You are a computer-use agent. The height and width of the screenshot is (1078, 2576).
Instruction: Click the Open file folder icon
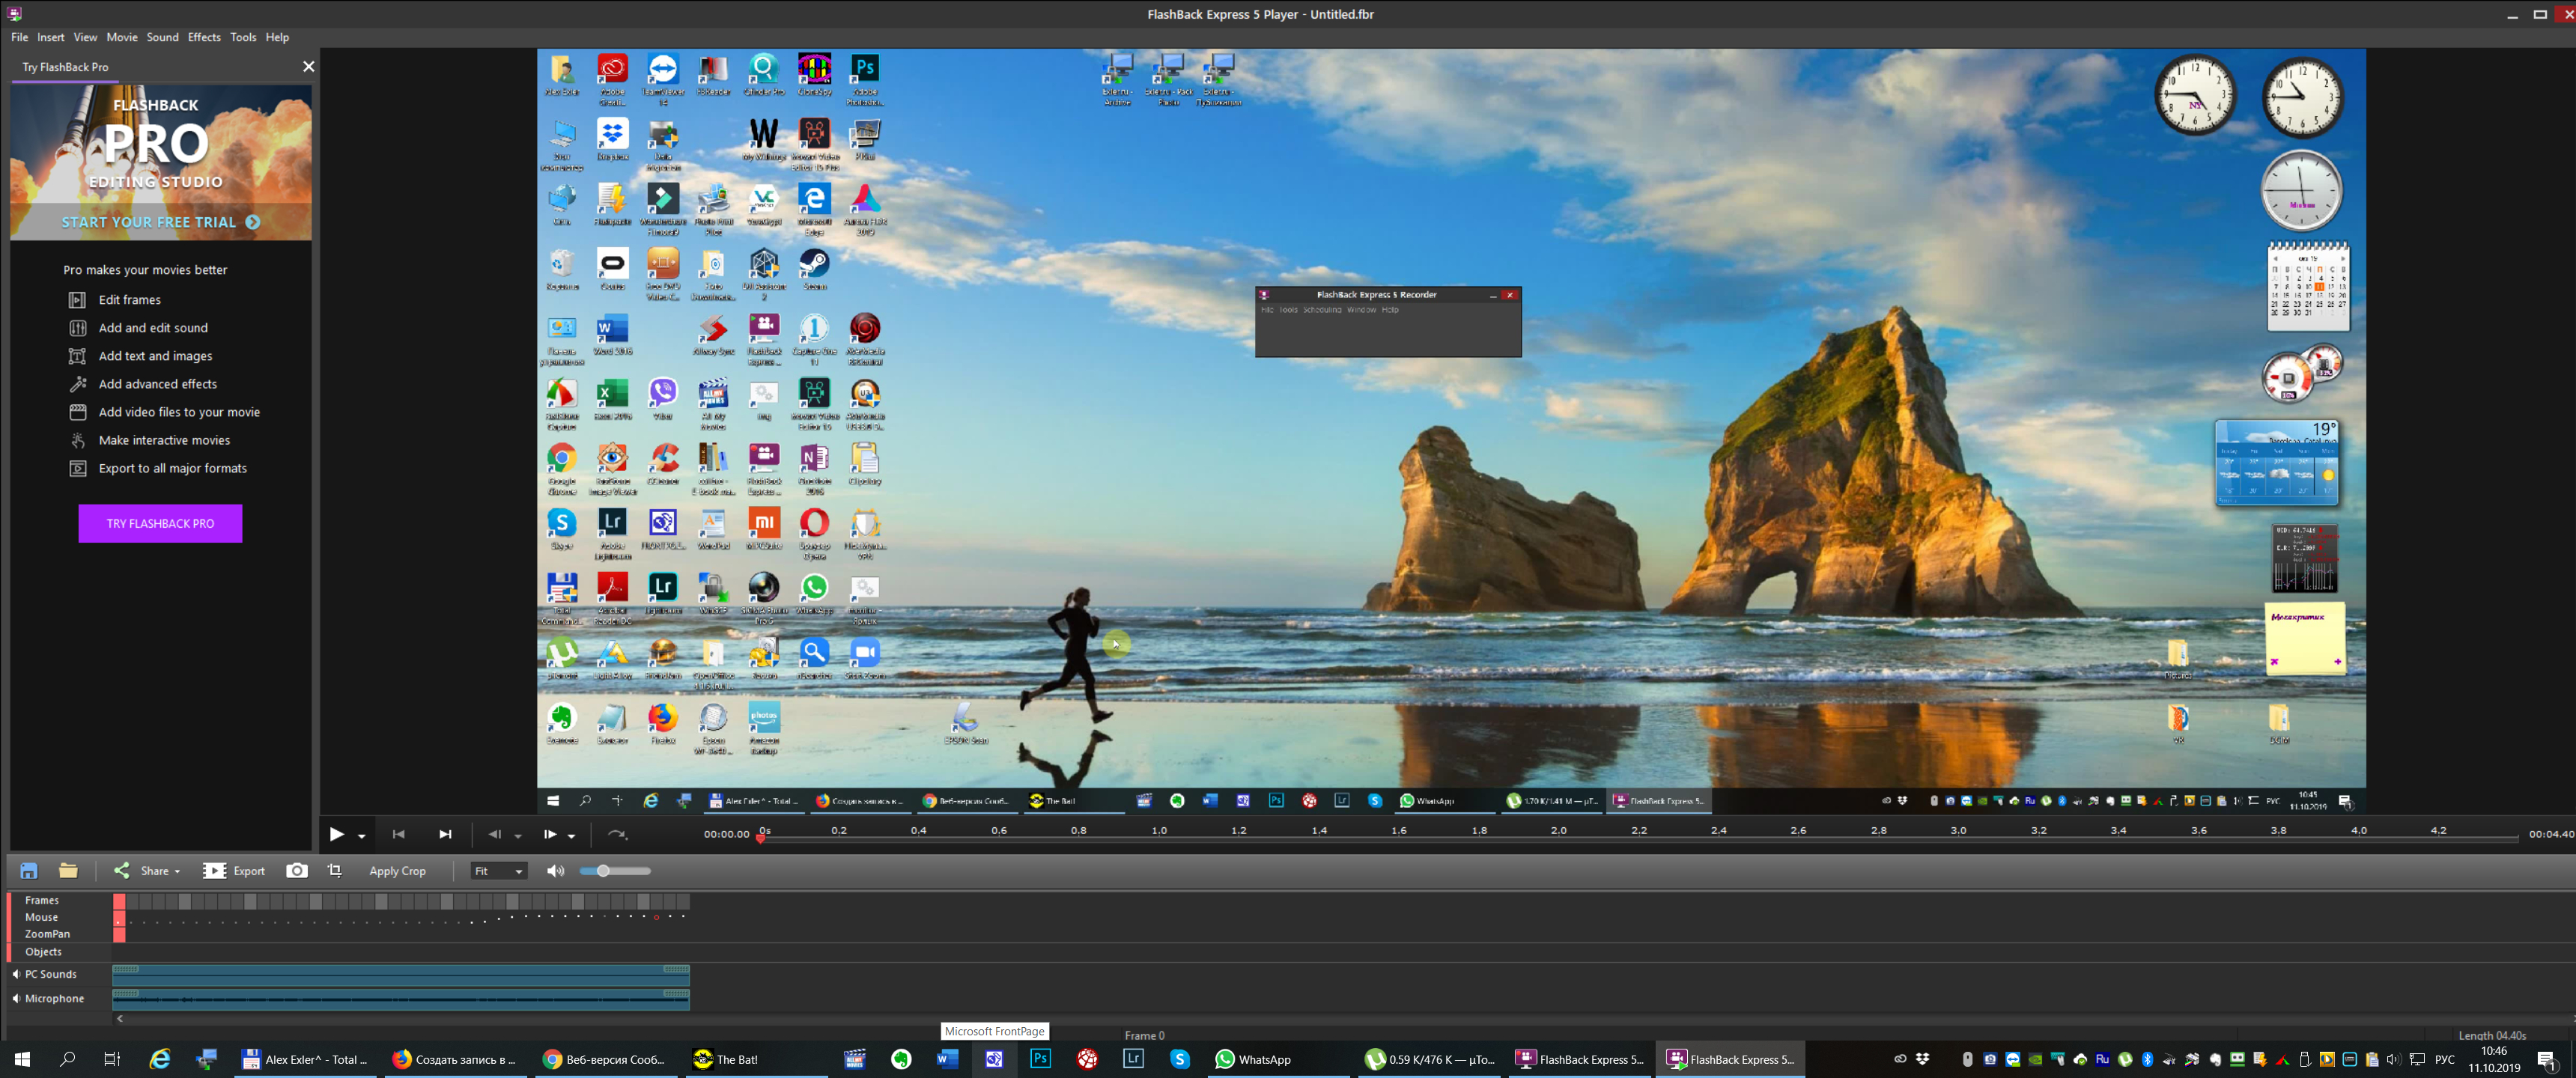click(68, 871)
